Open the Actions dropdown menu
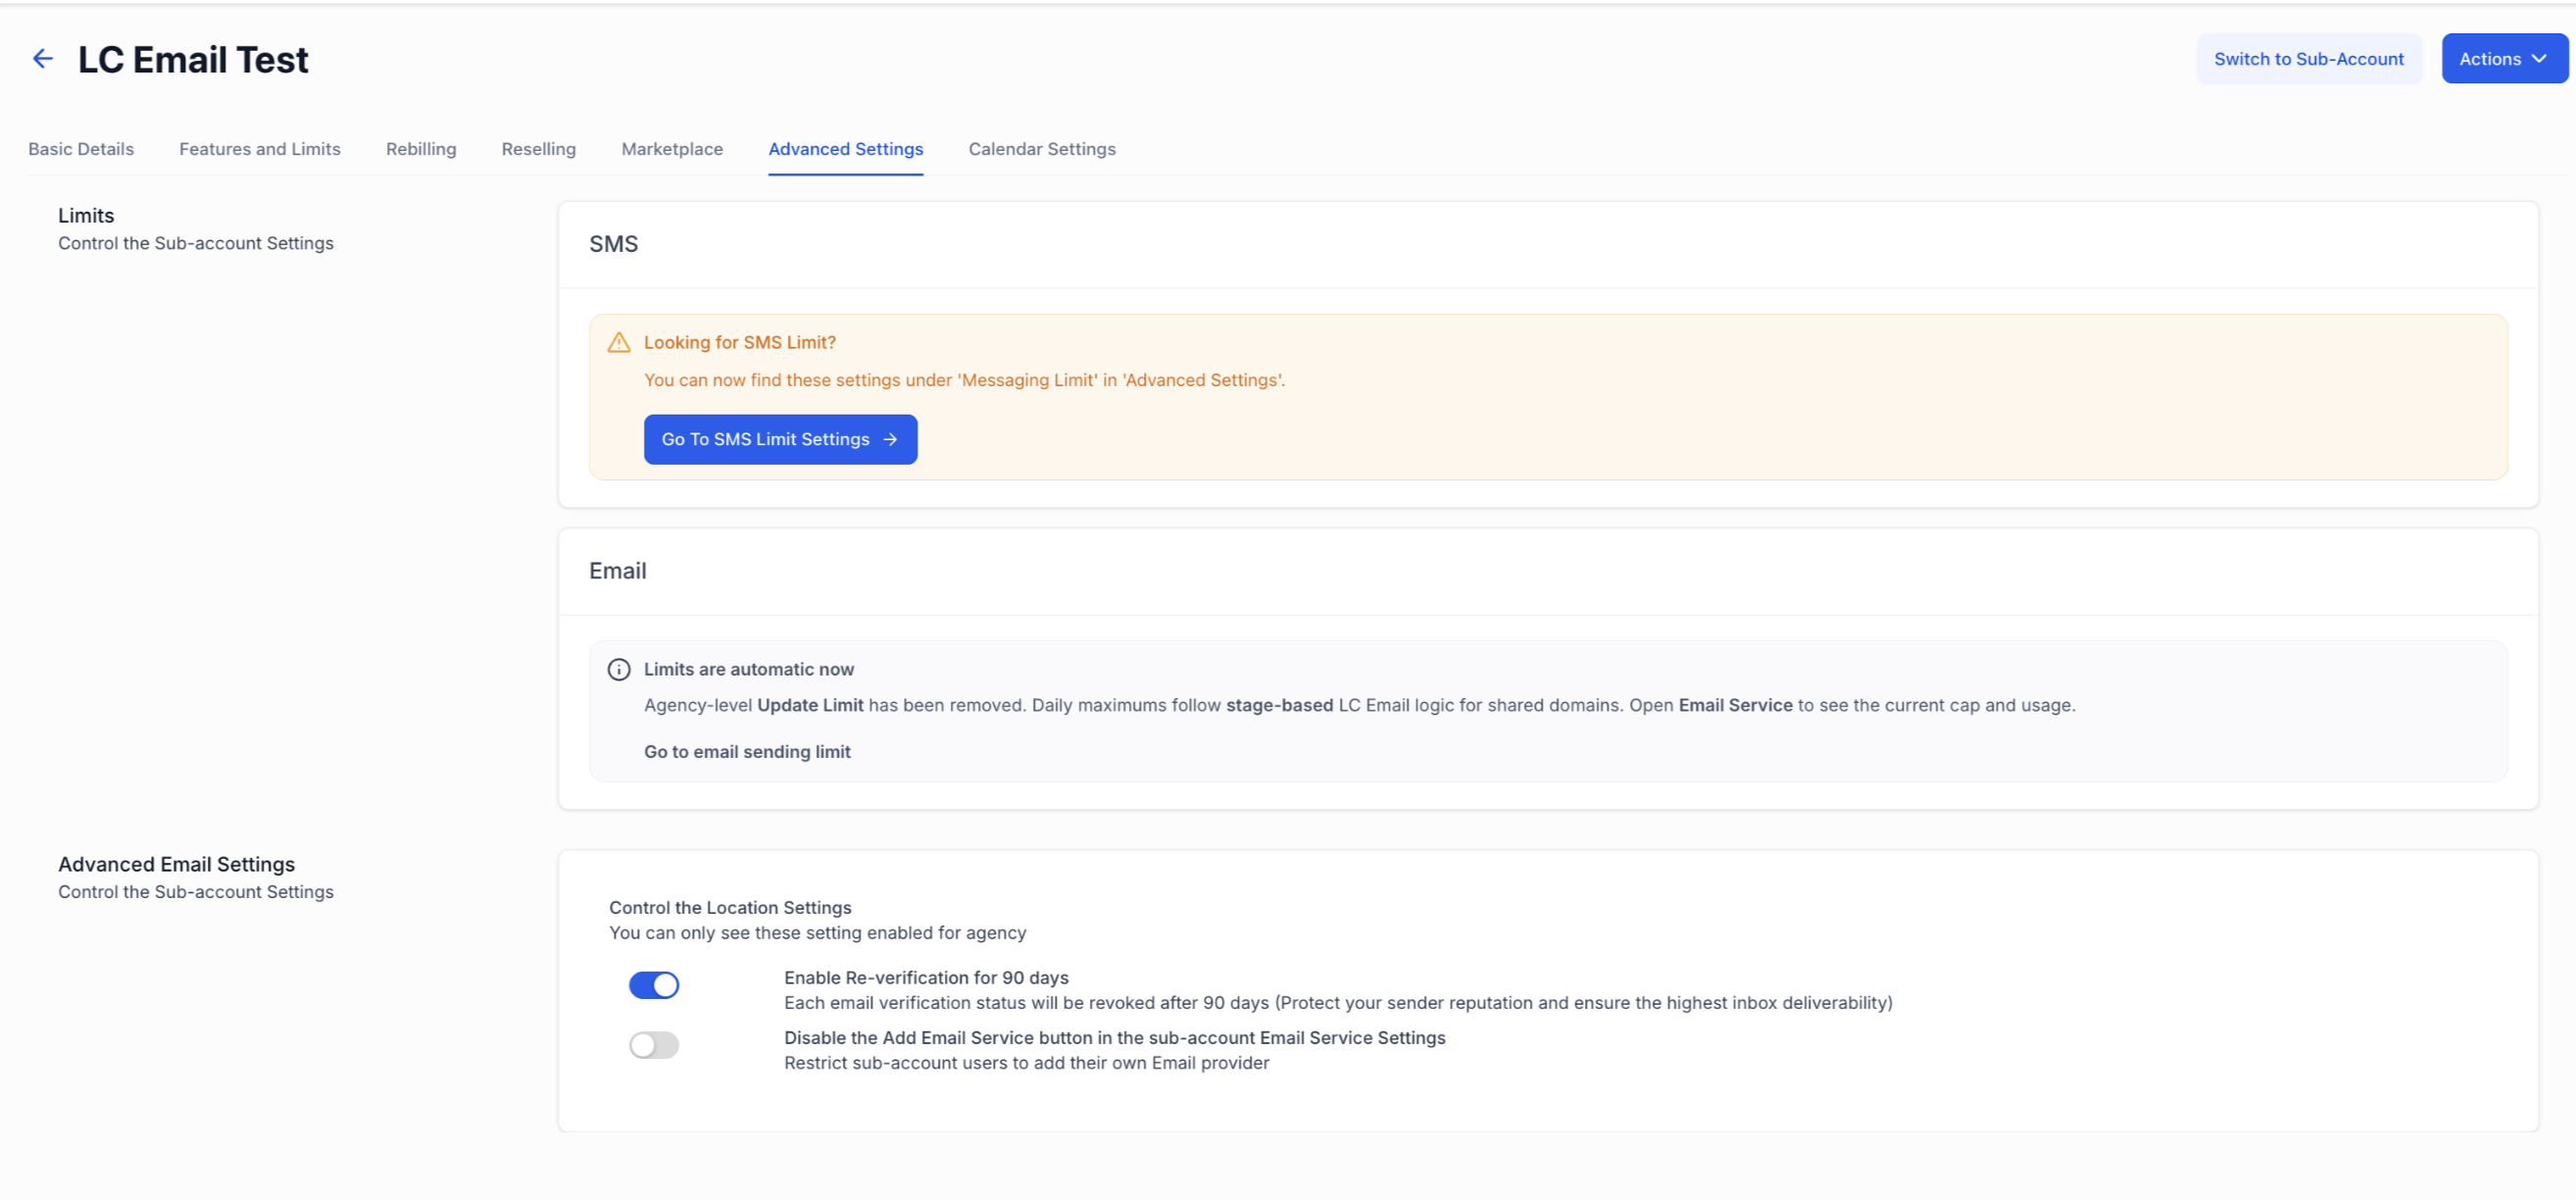The image size is (2576, 1200). 2504,59
